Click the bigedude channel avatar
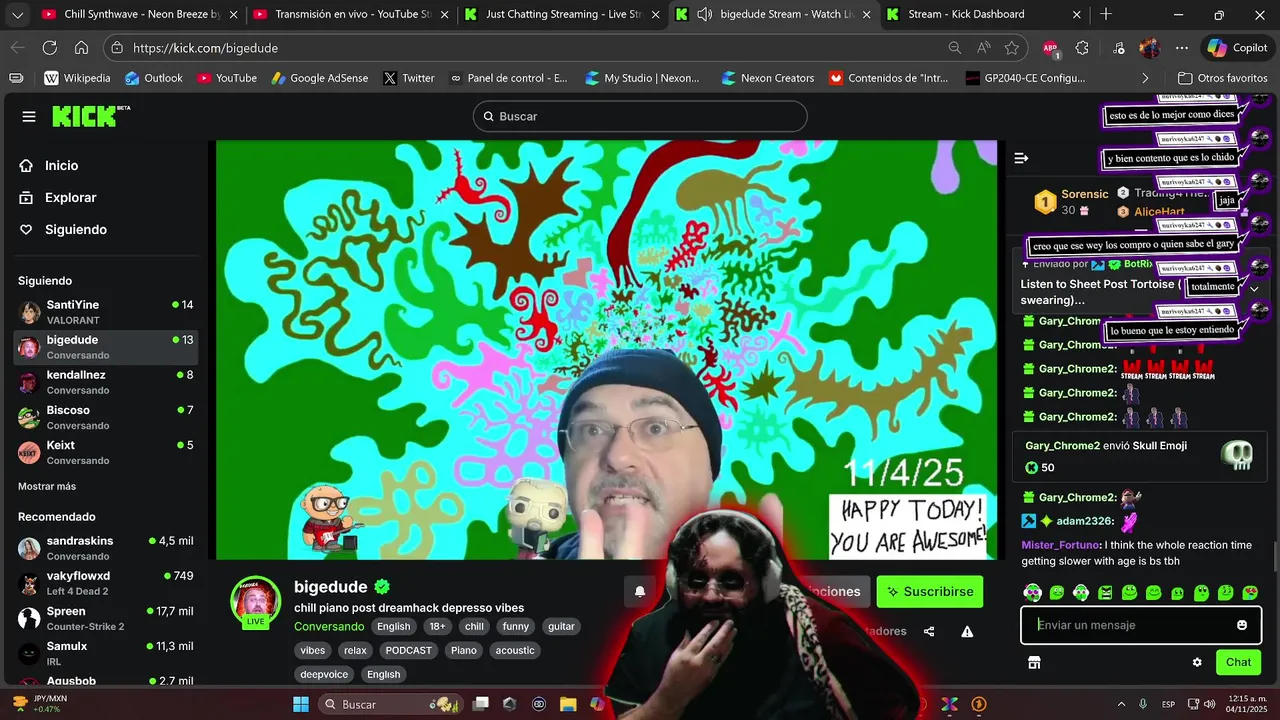1280x720 pixels. coord(256,600)
